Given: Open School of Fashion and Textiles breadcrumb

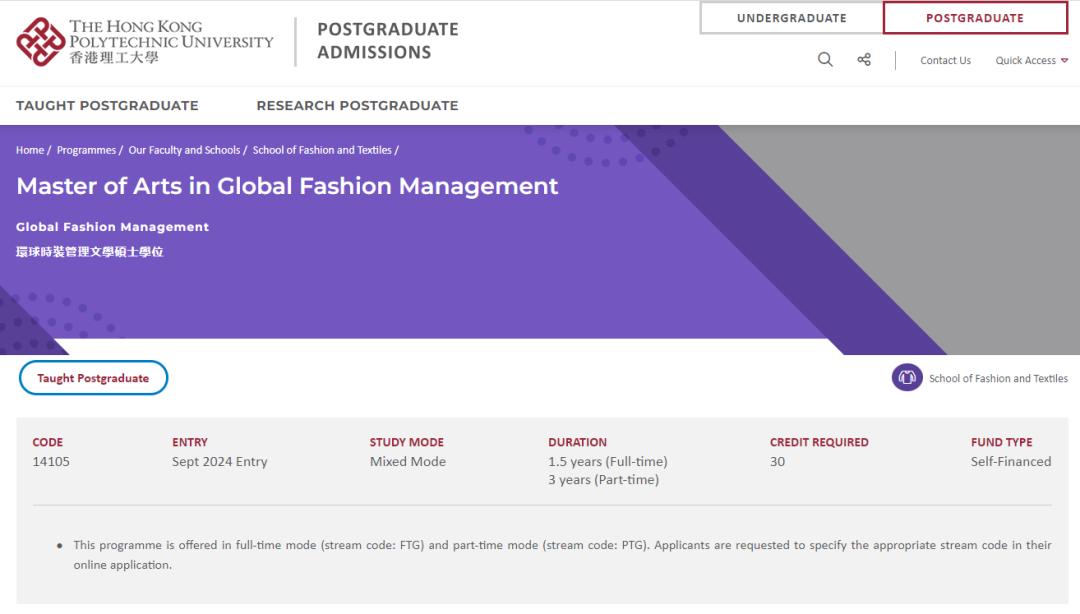Looking at the screenshot, I should [322, 150].
